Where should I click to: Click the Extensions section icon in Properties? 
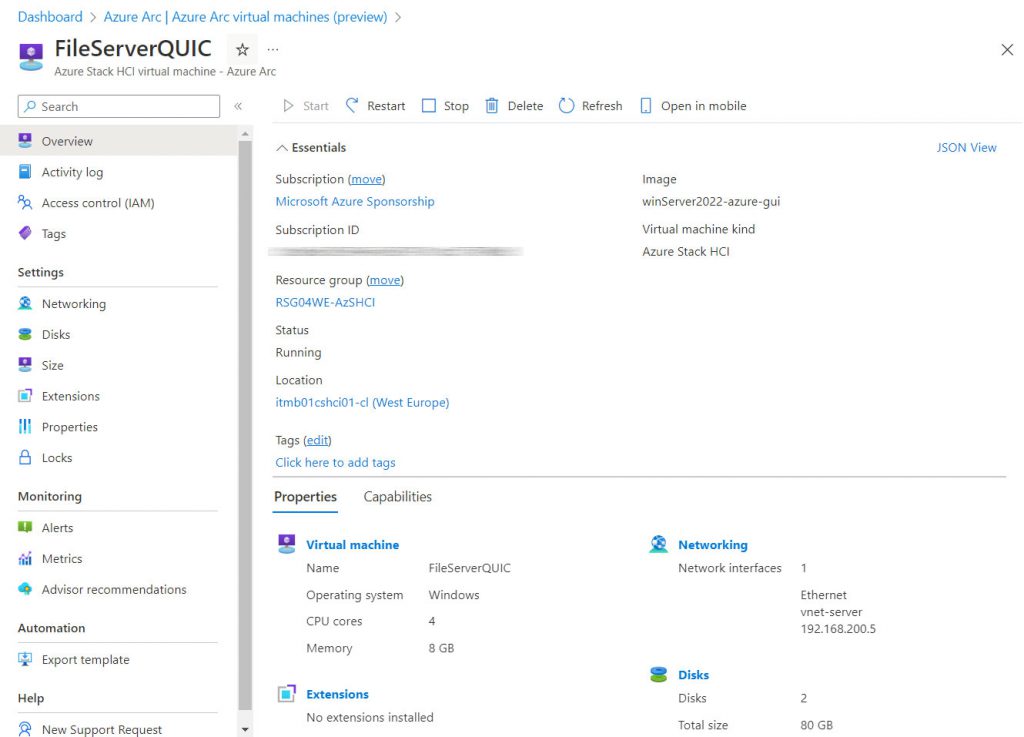pos(286,693)
